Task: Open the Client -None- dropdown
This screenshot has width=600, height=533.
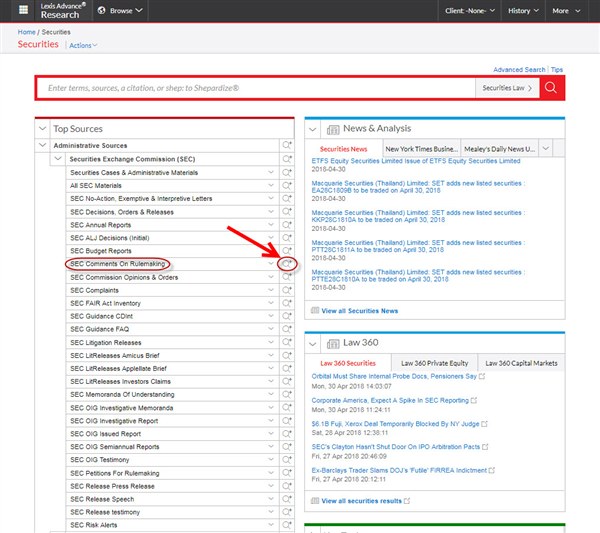Action: pyautogui.click(x=470, y=11)
